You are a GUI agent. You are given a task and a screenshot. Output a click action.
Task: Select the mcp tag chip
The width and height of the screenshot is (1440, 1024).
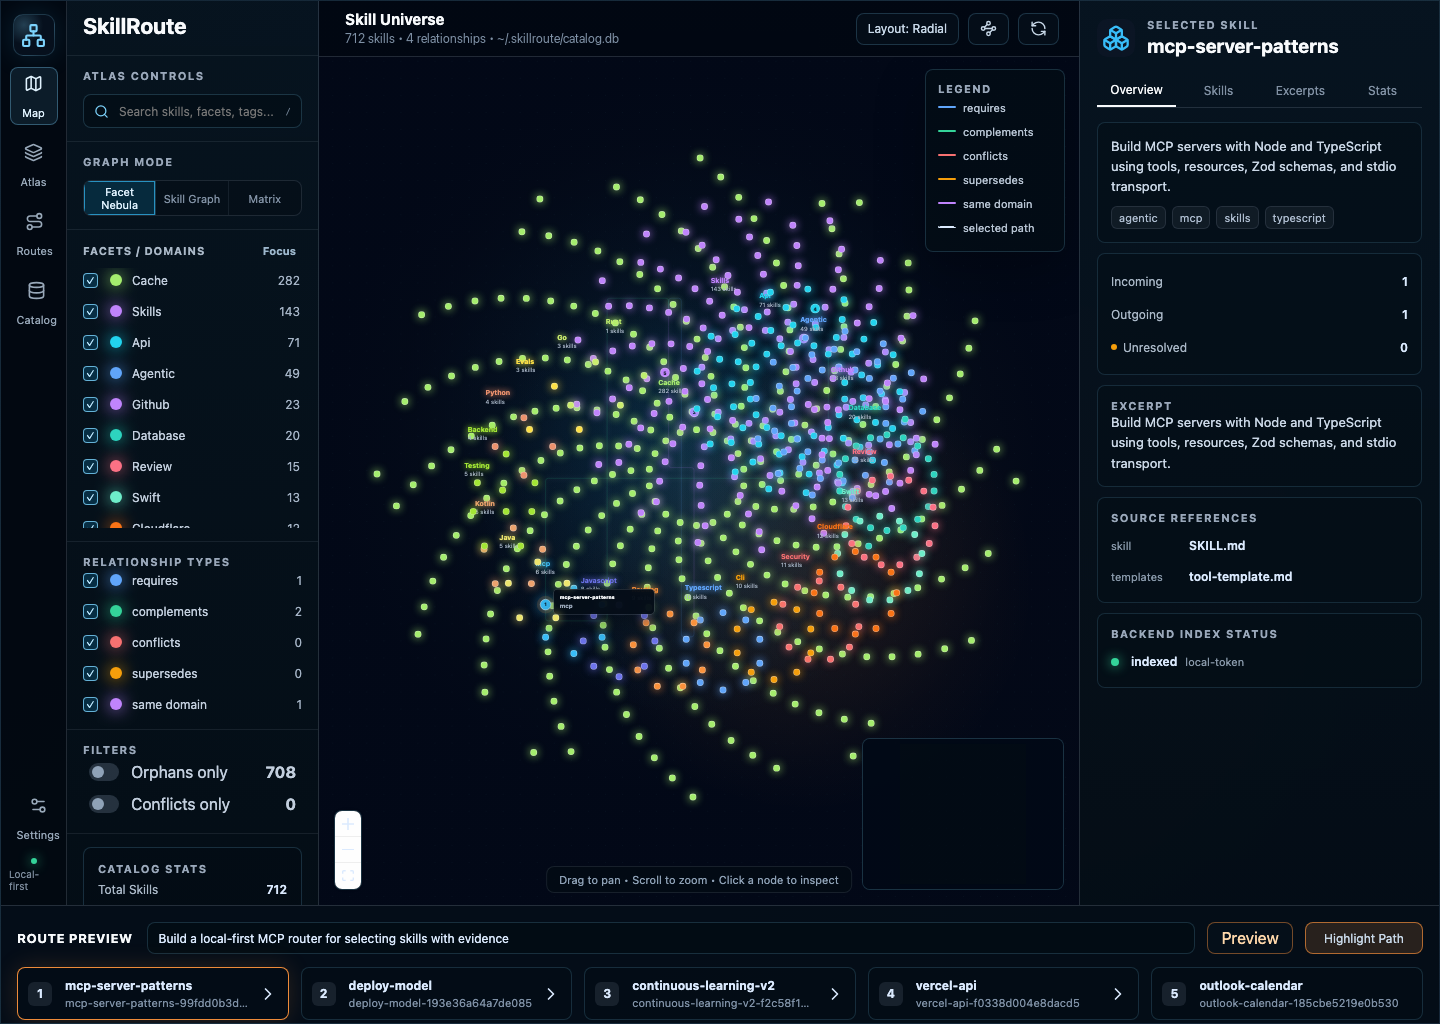tap(1191, 218)
